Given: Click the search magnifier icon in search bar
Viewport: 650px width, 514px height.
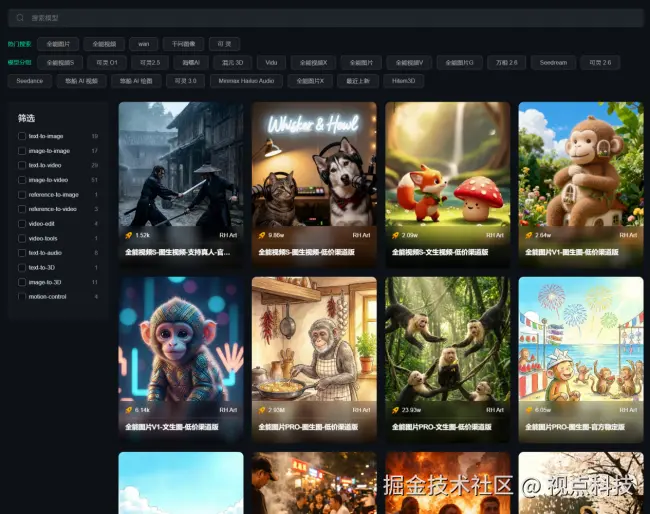Looking at the screenshot, I should coord(20,18).
